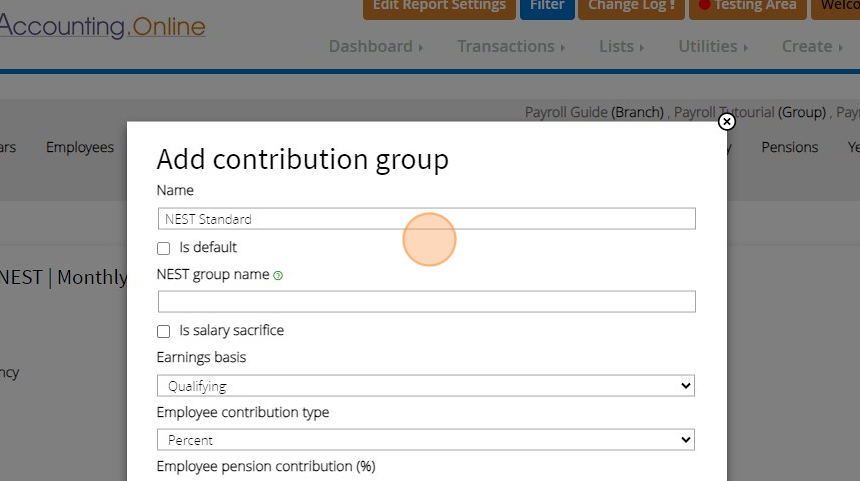Open the Earnings basis dropdown
860x481 pixels.
click(425, 386)
